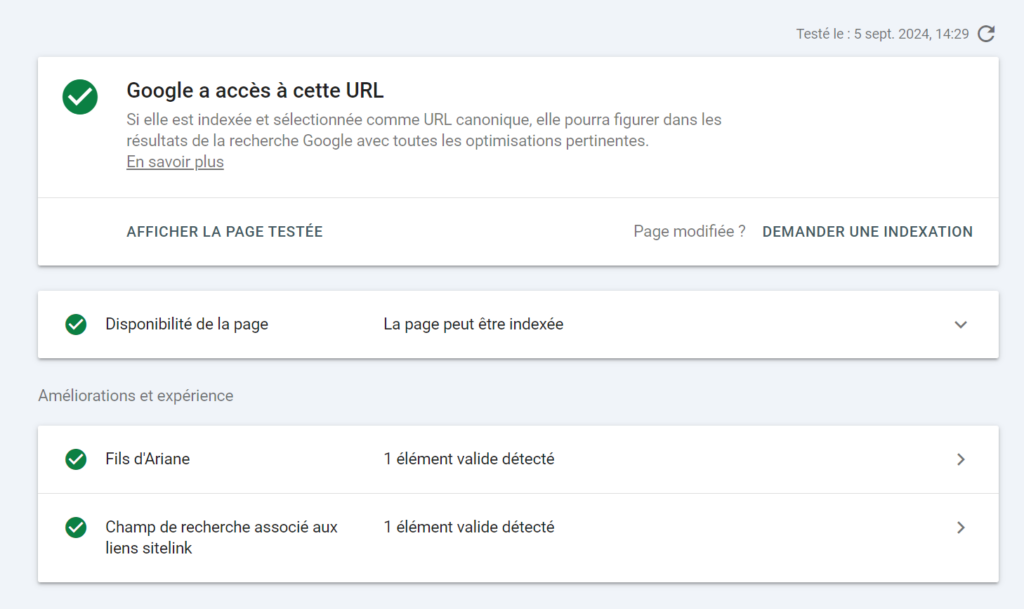Click the La page peut être indexée status

tap(473, 324)
